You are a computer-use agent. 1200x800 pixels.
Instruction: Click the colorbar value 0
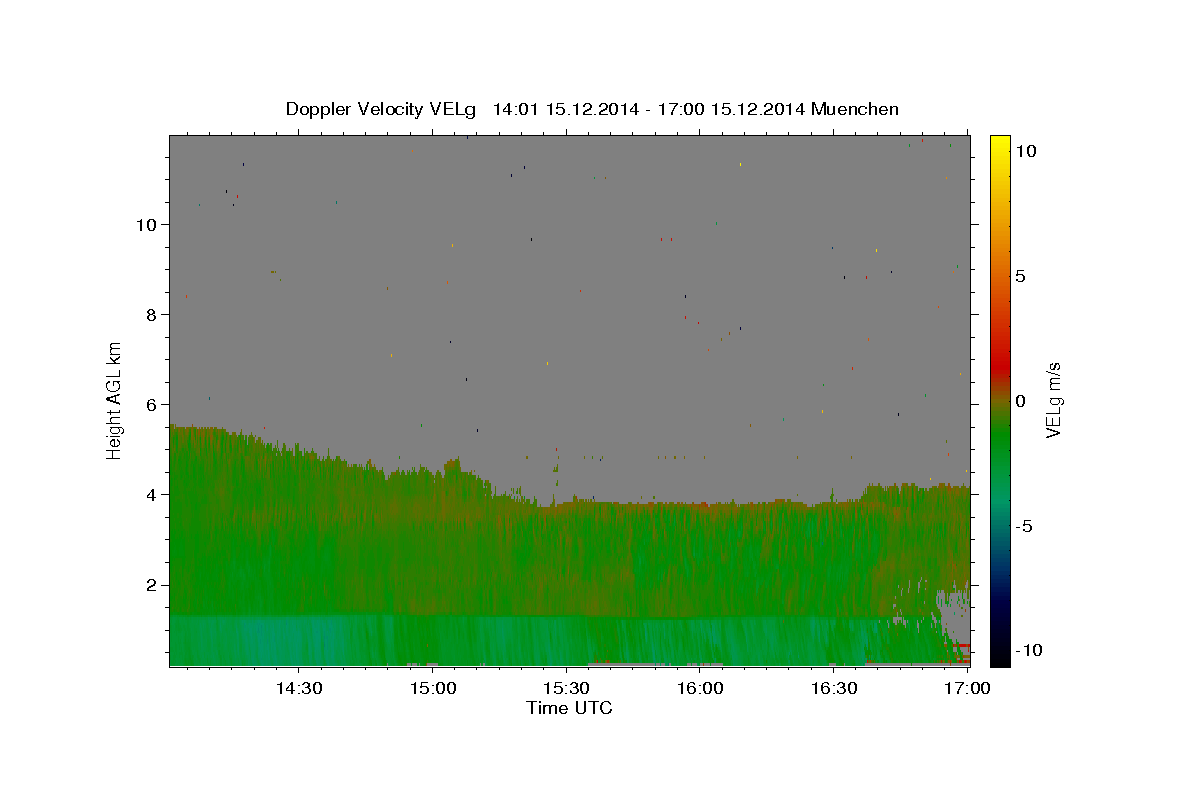pos(1020,401)
